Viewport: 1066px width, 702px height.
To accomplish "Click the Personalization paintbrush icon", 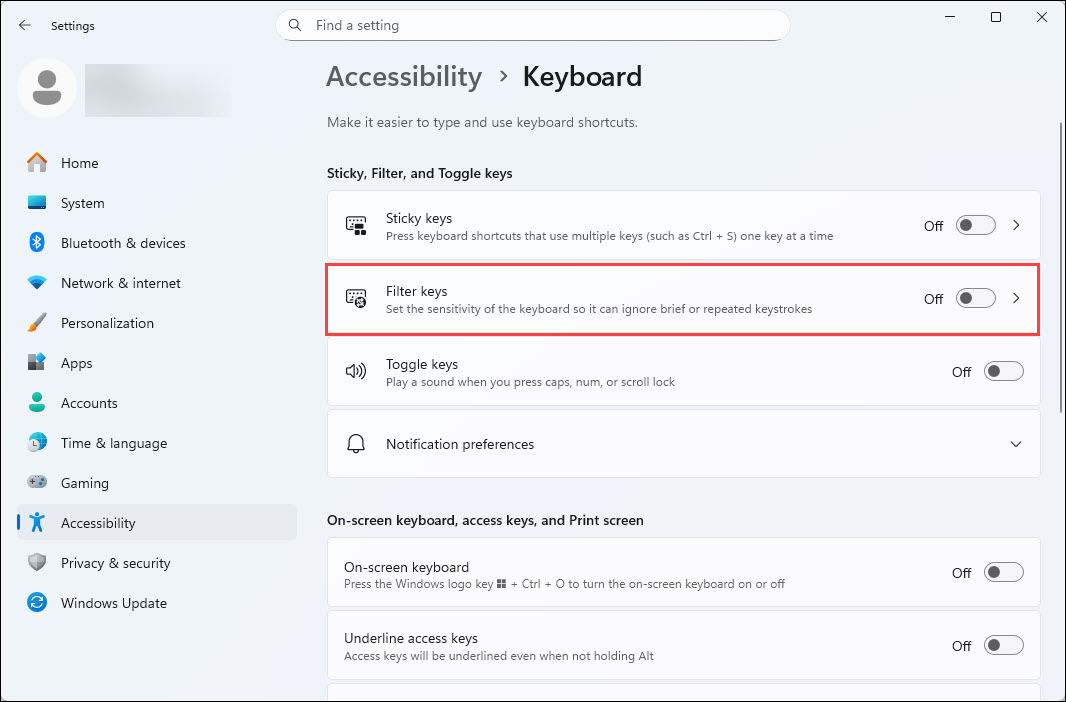I will [37, 323].
